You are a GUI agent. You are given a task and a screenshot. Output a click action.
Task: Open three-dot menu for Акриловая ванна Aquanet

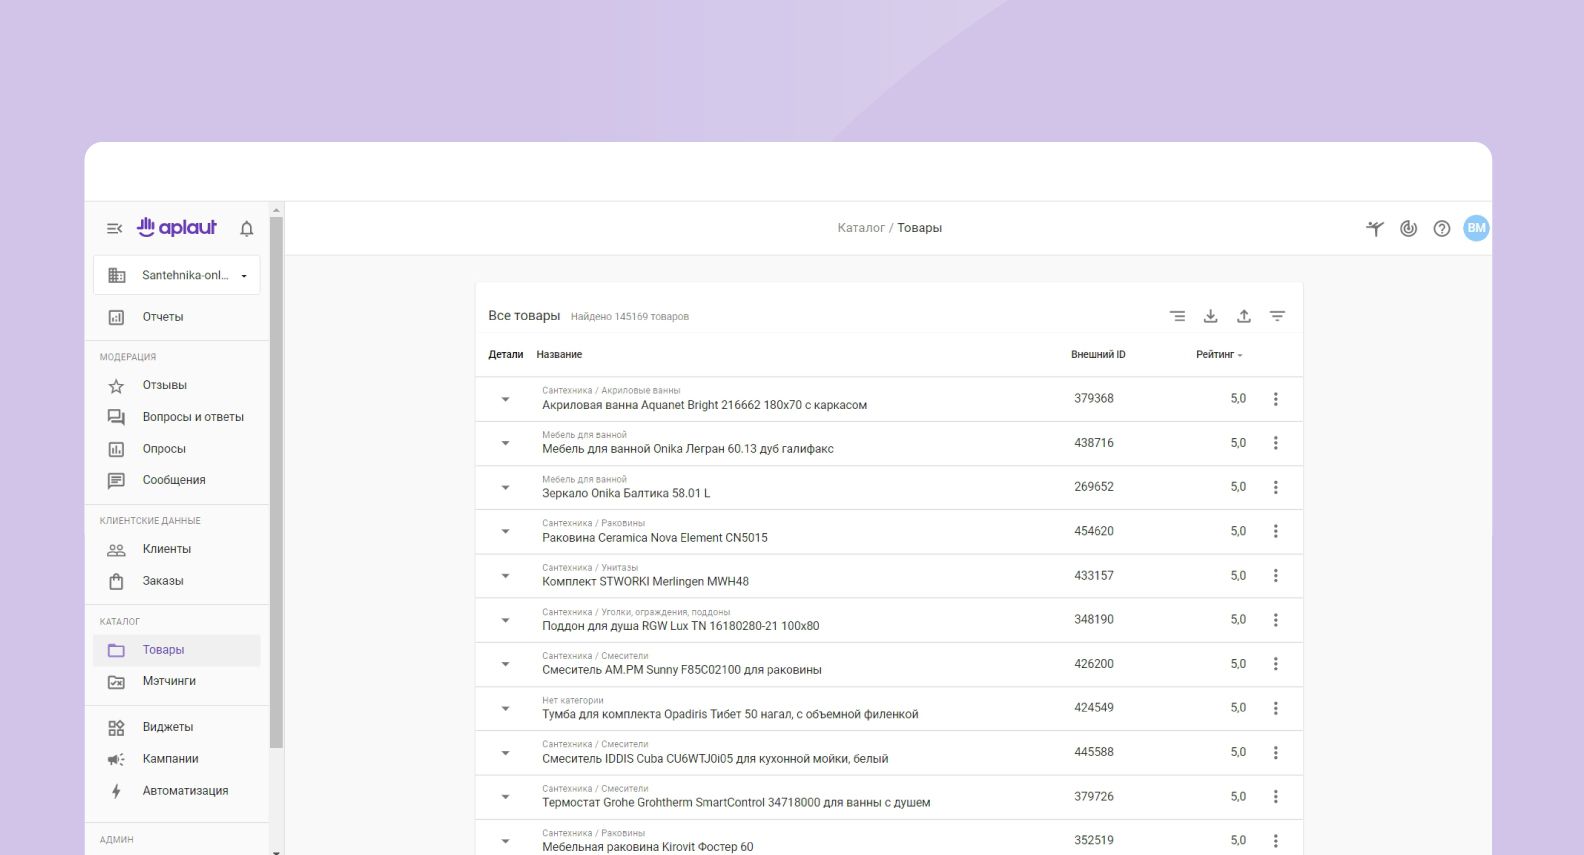[1275, 399]
